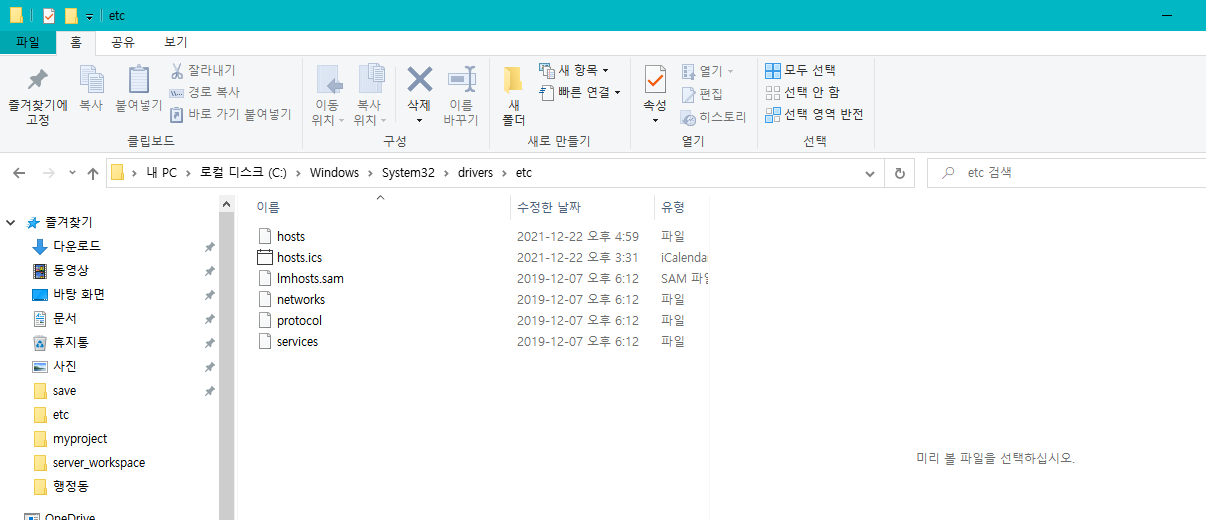
Task: Click the Back navigation arrow
Action: (19, 173)
